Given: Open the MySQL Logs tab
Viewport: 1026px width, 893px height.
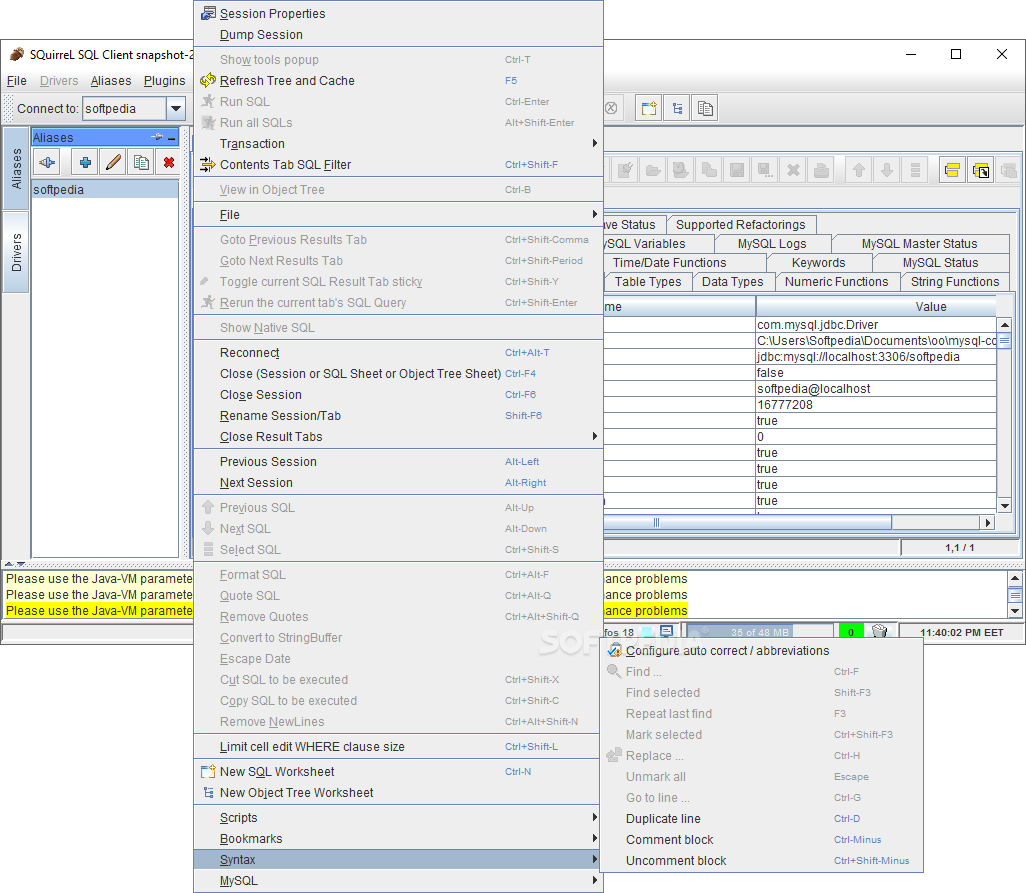Looking at the screenshot, I should point(772,243).
